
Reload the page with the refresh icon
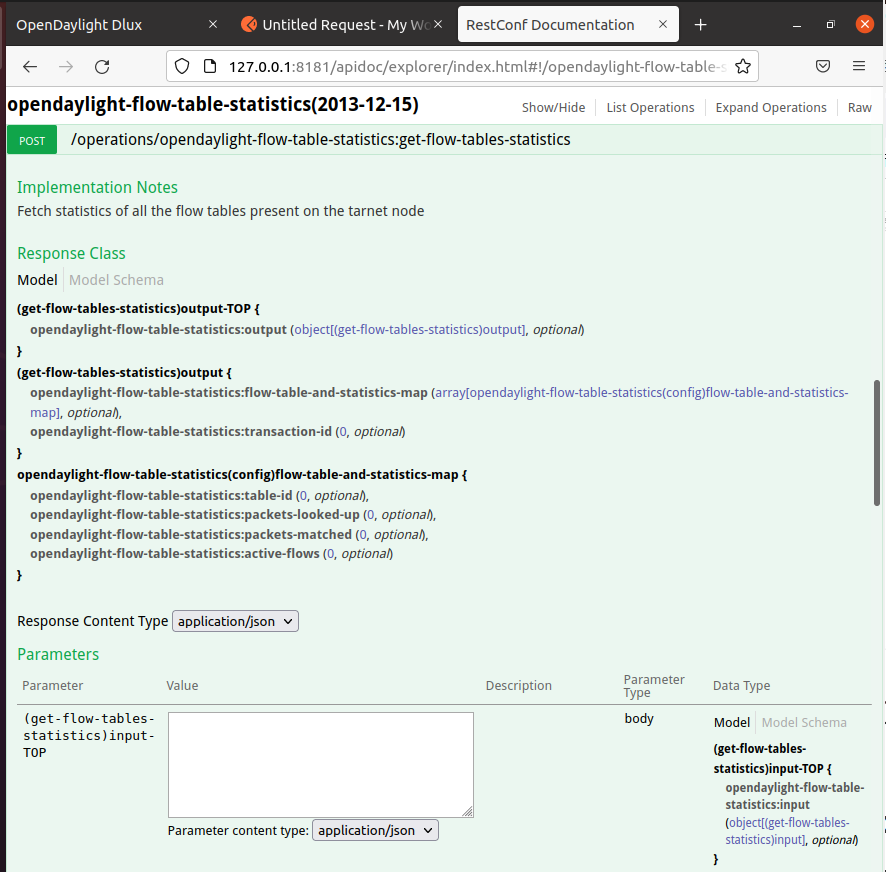coord(102,67)
